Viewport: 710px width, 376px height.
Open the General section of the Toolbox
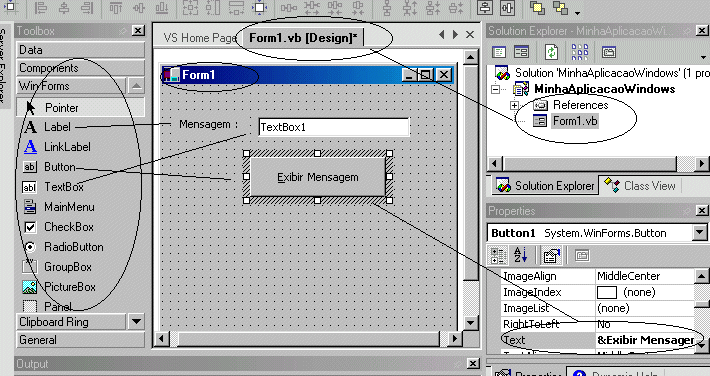[81, 340]
